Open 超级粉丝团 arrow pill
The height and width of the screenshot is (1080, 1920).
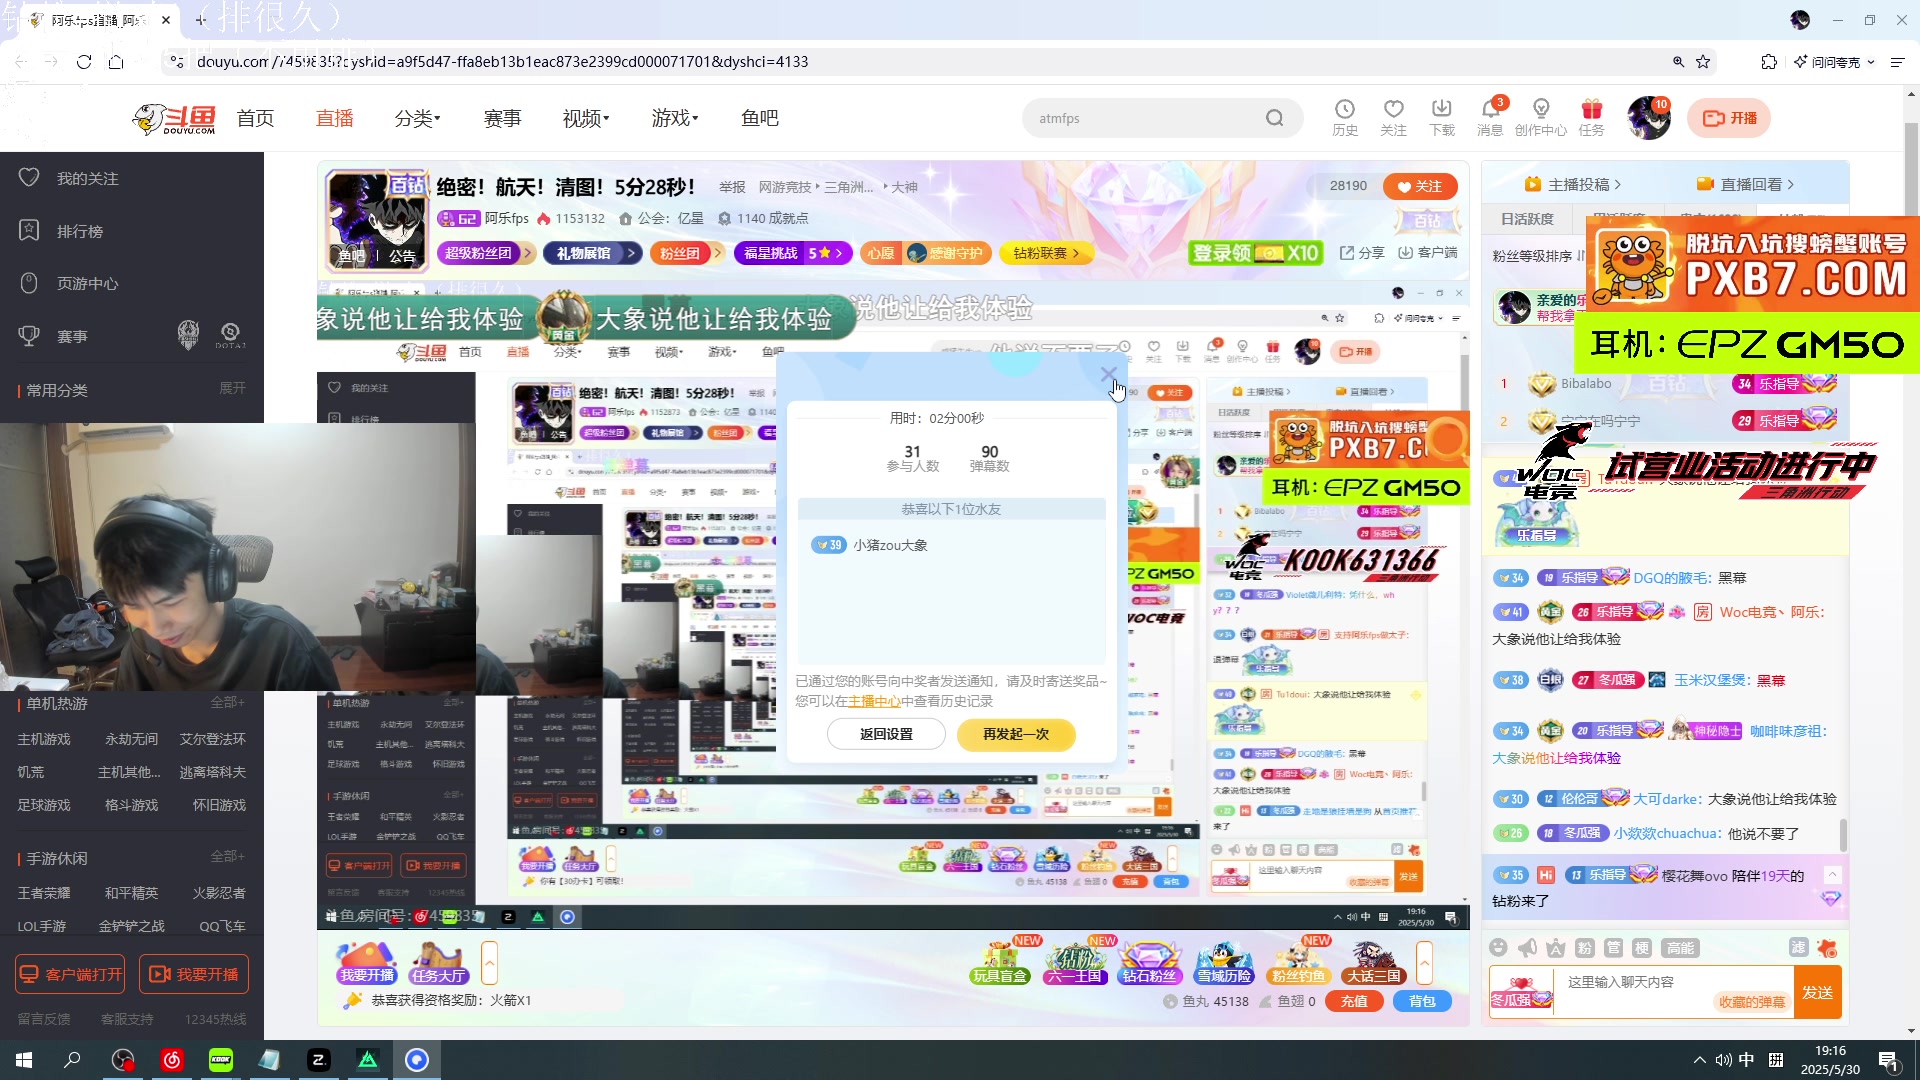(485, 253)
